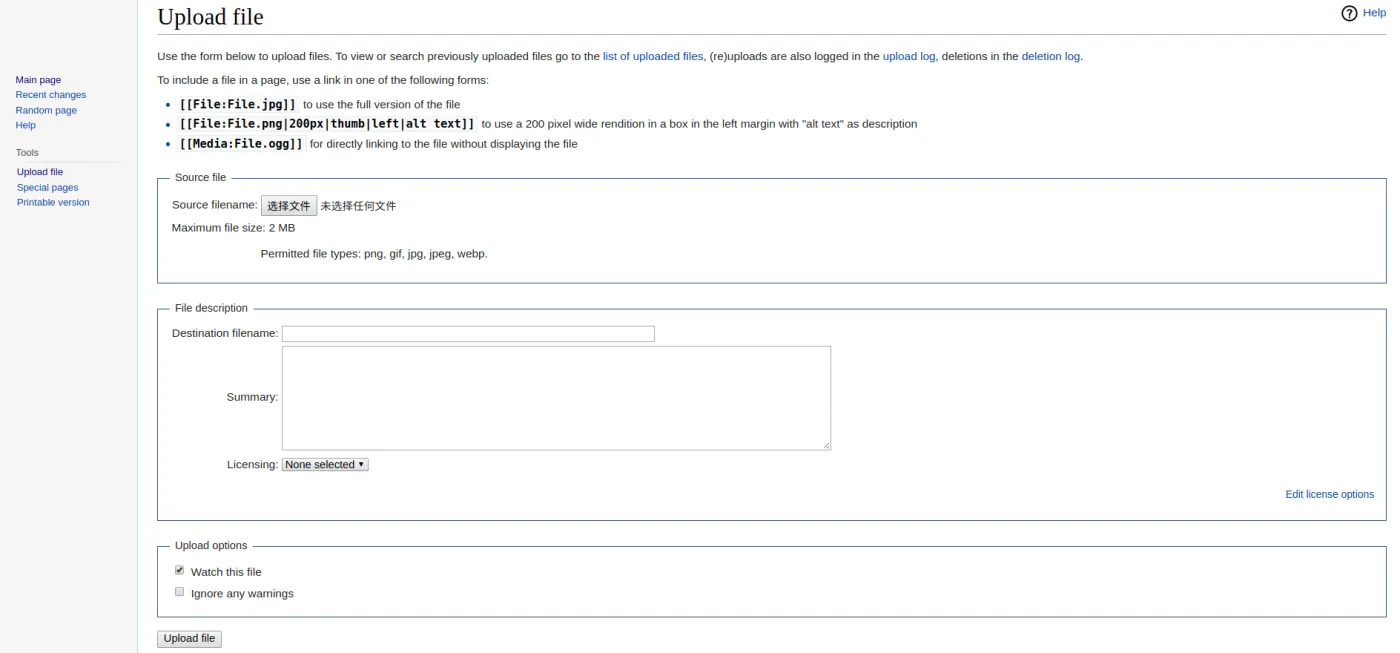
Task: Click the [[Media:File.ogg]] code example
Action: pyautogui.click(x=241, y=144)
